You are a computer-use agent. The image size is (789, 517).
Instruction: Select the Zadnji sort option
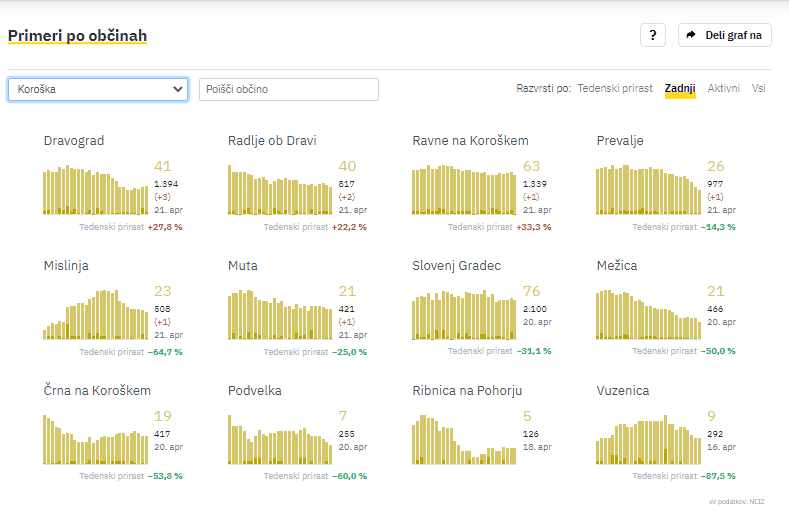[x=680, y=88]
